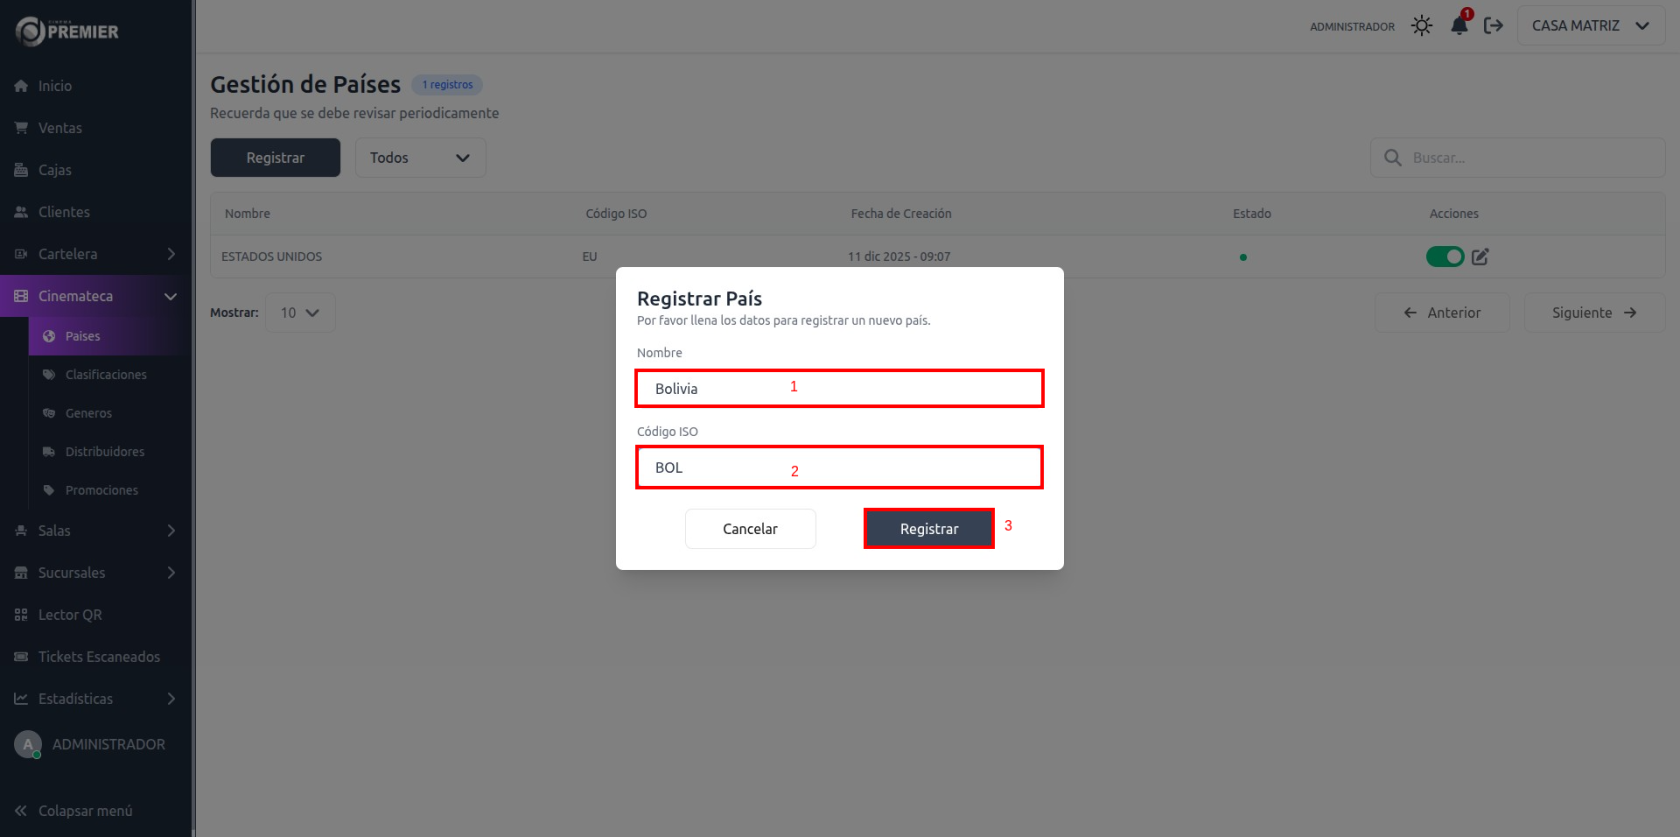Open the Casa Matriz branch dropdown
The height and width of the screenshot is (837, 1680).
point(1590,26)
